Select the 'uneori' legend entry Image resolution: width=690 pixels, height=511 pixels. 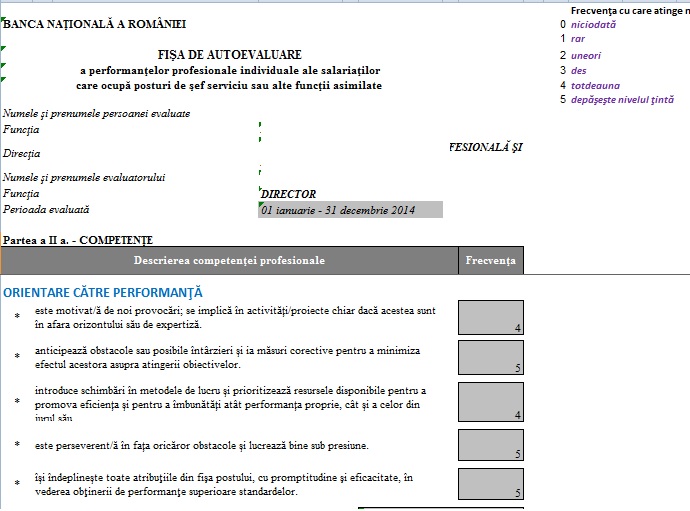coord(586,55)
